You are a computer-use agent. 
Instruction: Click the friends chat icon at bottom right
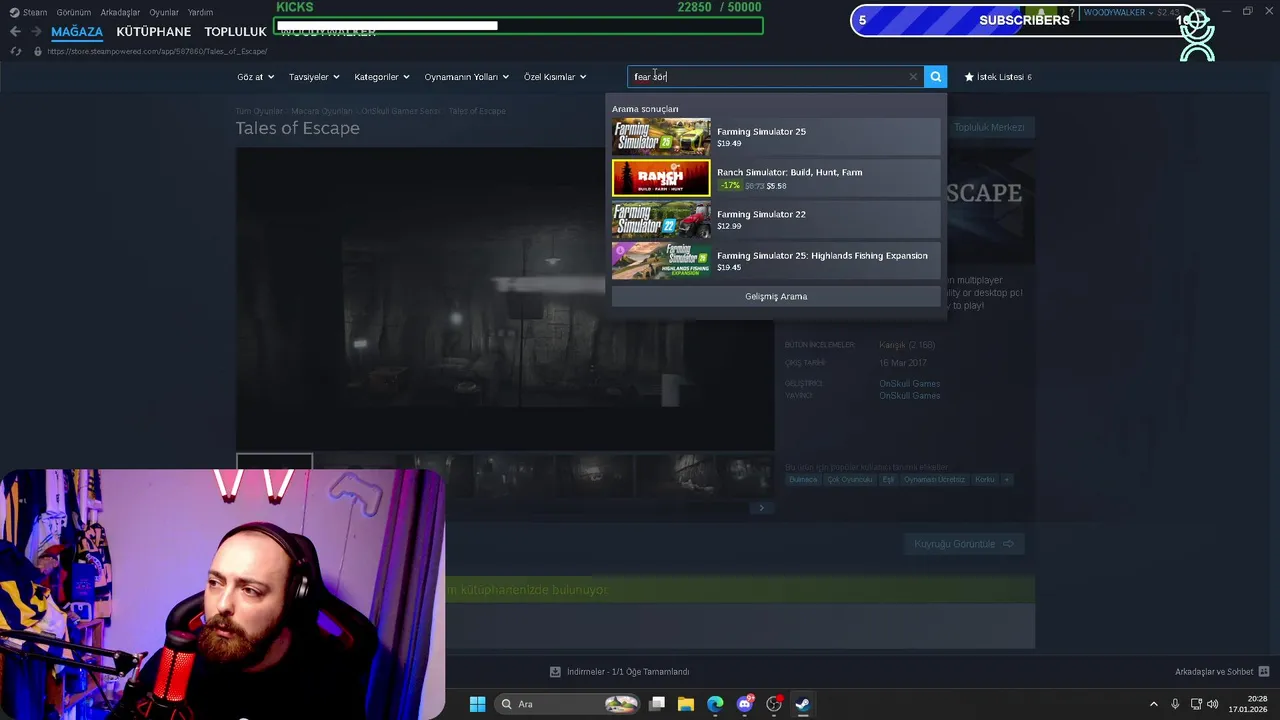[x=1264, y=672]
